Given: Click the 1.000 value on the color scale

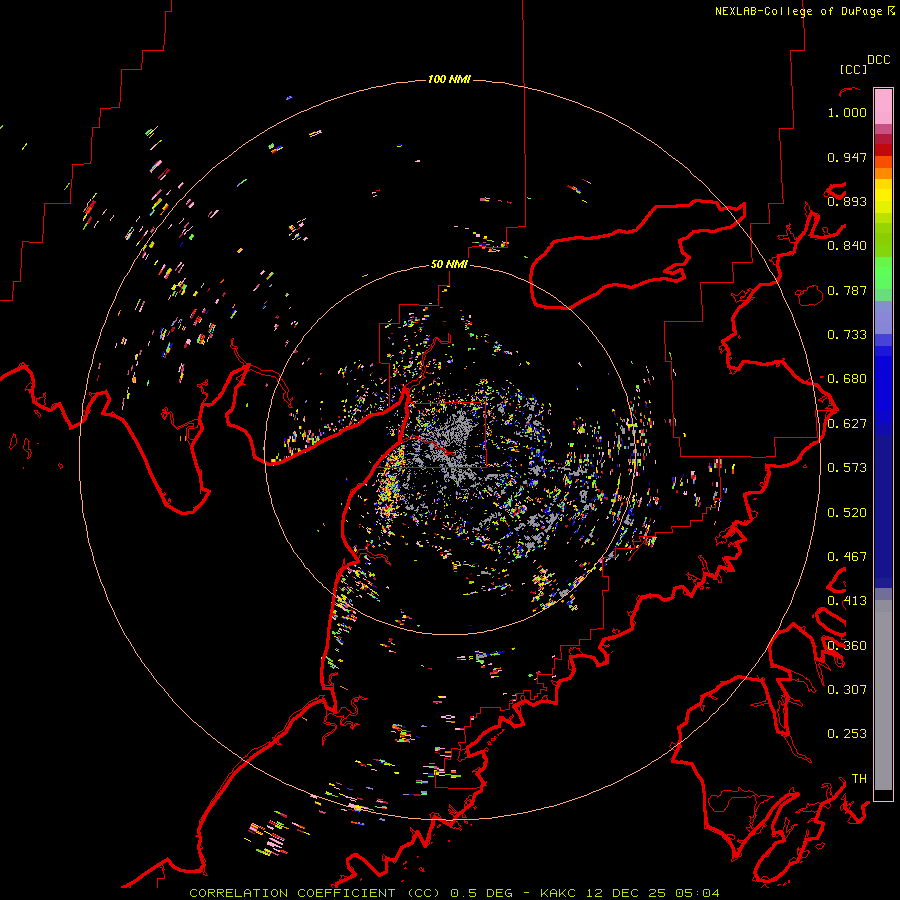Looking at the screenshot, I should click(847, 112).
